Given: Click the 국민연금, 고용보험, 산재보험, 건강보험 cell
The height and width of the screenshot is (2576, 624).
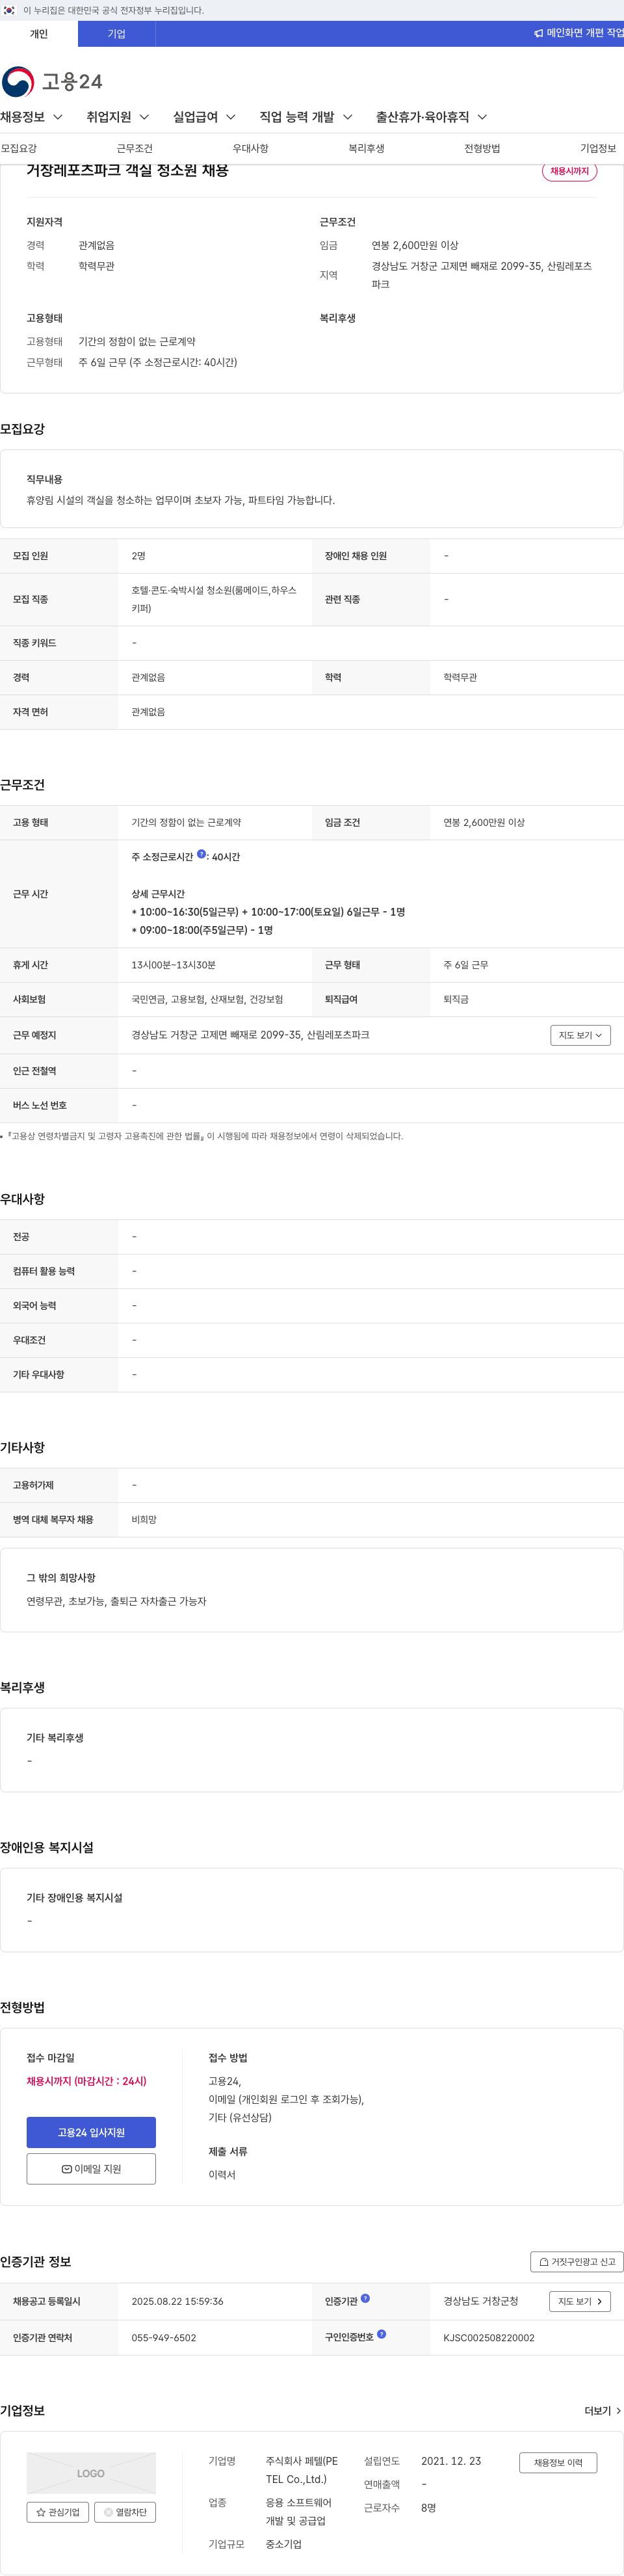Looking at the screenshot, I should coord(207,999).
